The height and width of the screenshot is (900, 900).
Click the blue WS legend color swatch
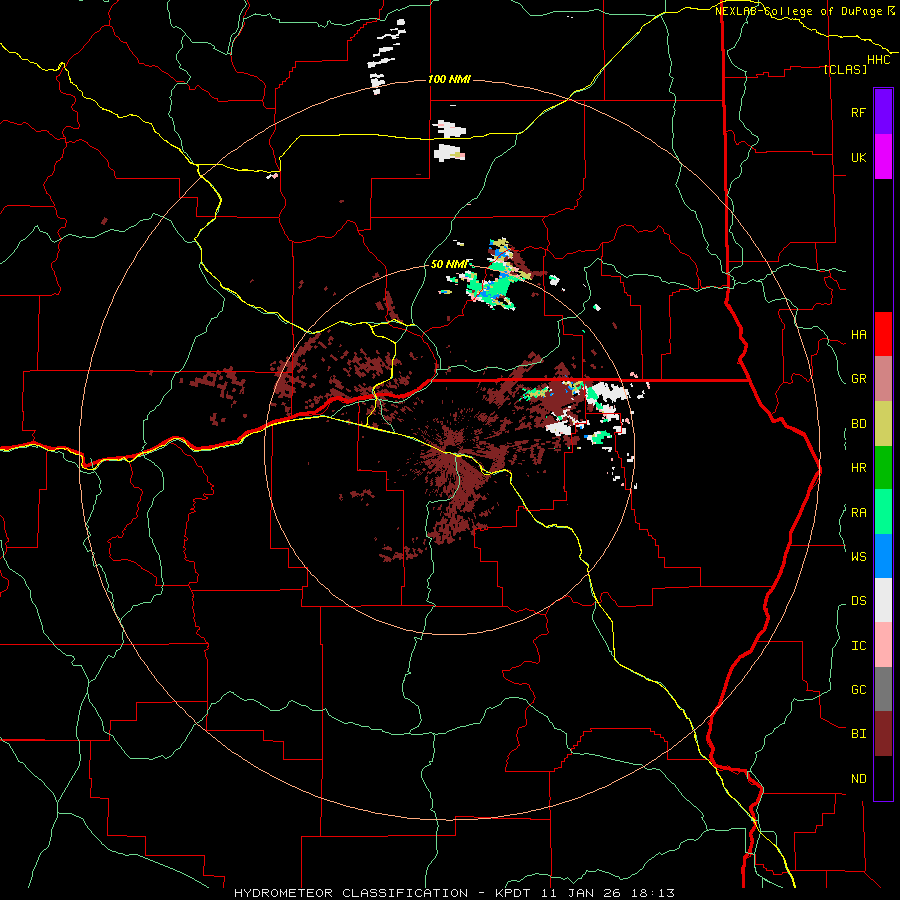coord(883,556)
